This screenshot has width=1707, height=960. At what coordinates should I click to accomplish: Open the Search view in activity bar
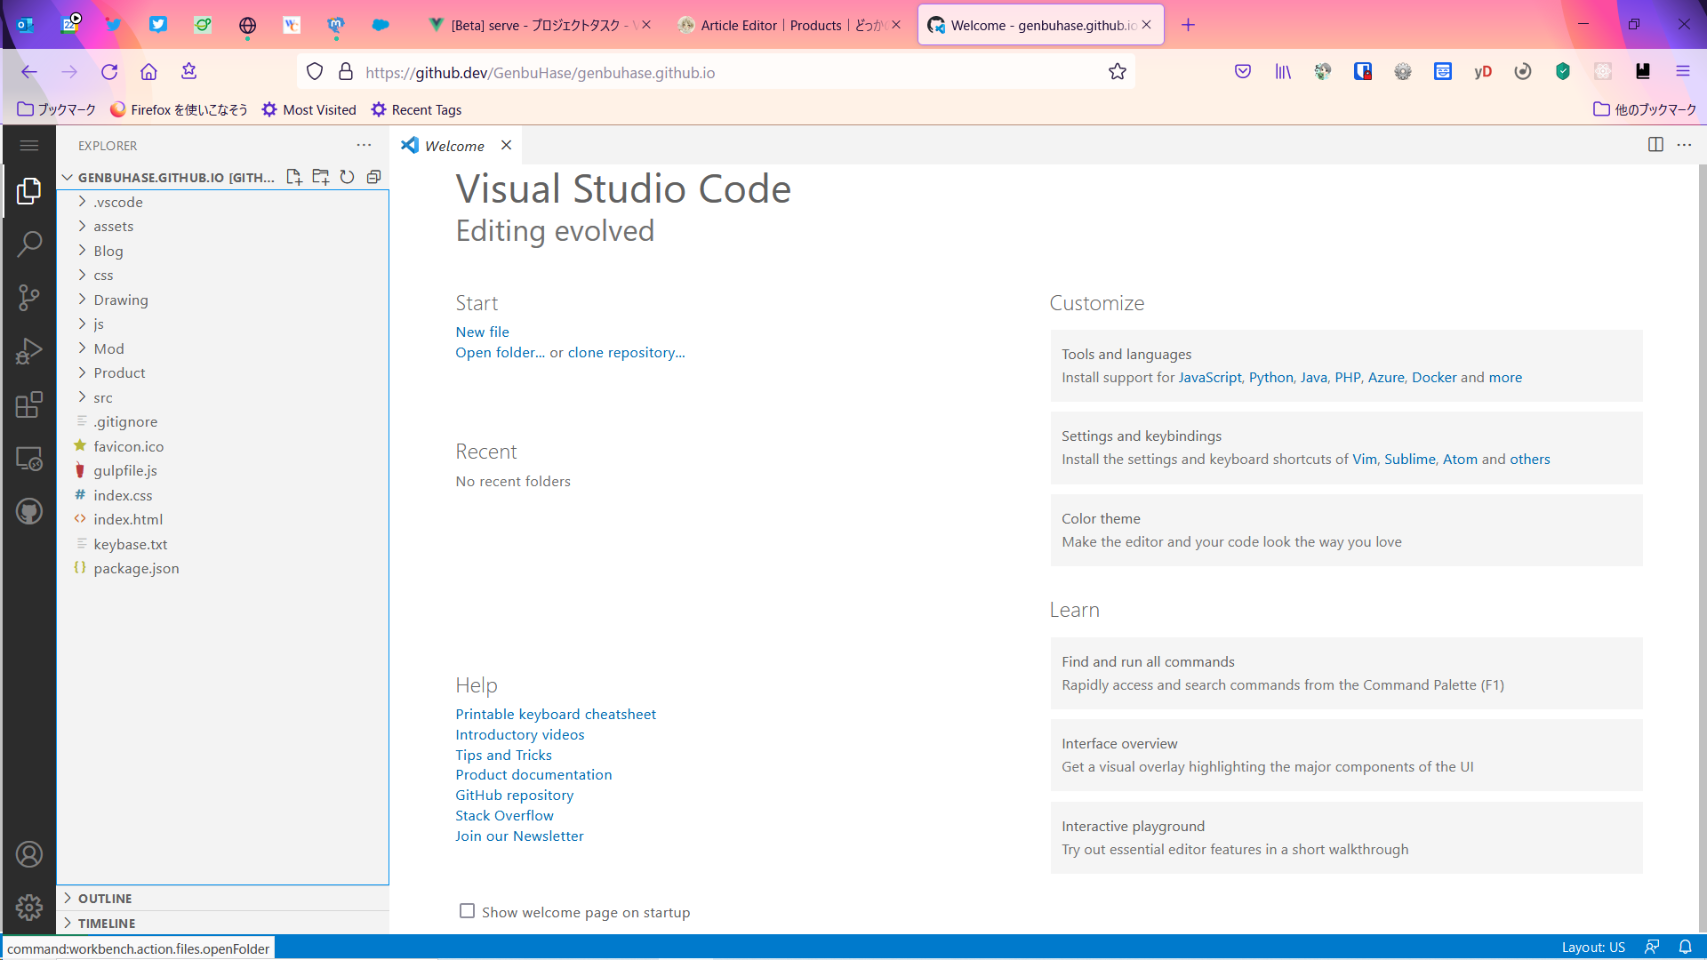(29, 244)
